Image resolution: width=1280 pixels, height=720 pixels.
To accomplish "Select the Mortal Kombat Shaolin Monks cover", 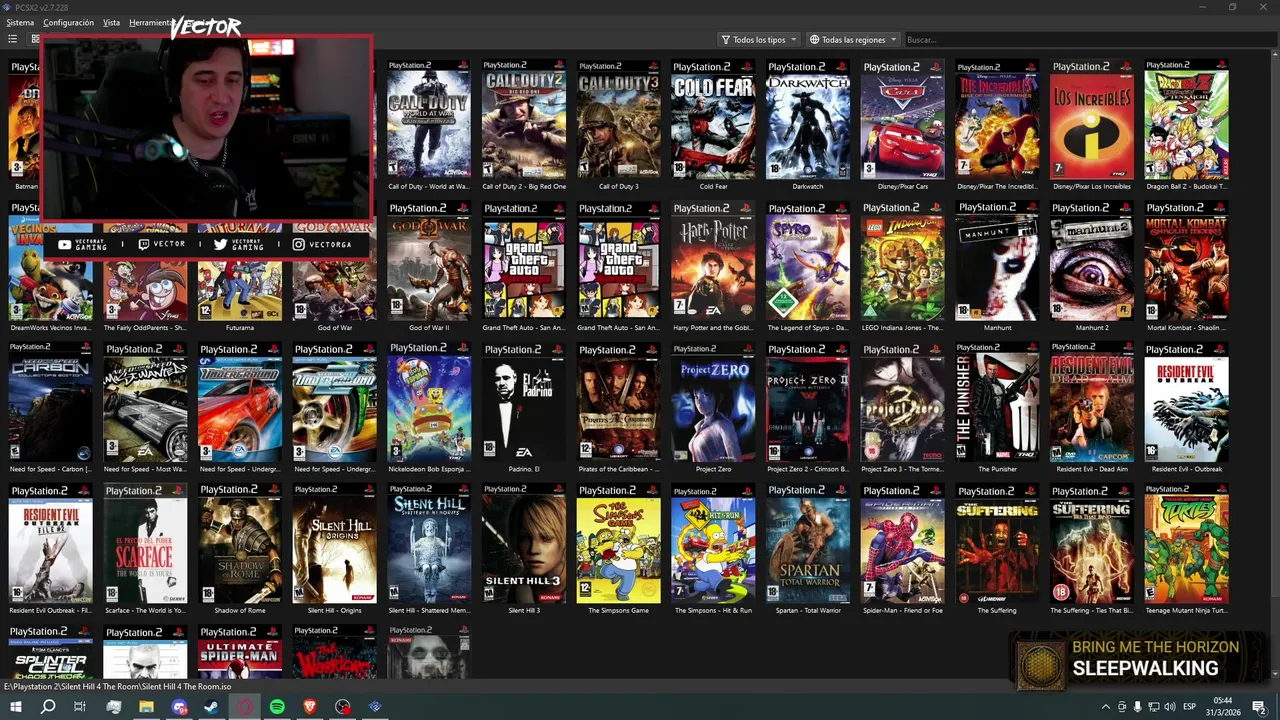I will (x=1186, y=261).
